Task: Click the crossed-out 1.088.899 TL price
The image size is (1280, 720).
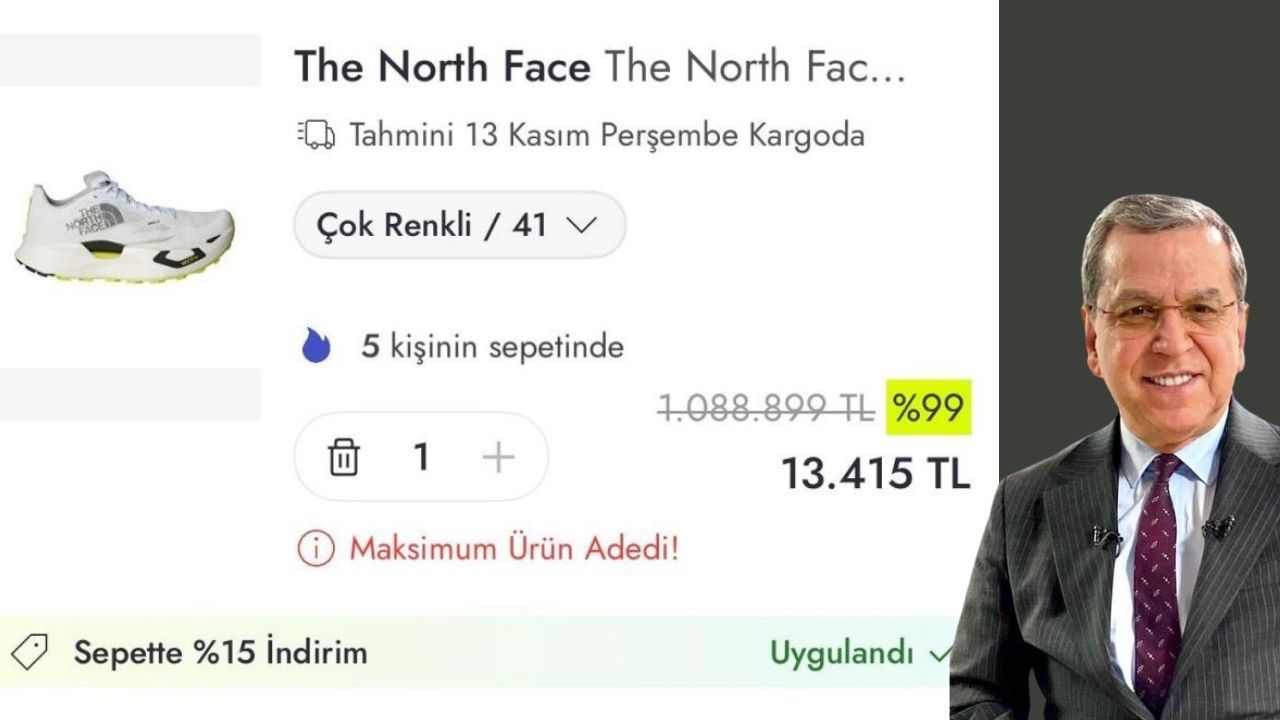Action: pyautogui.click(x=766, y=408)
